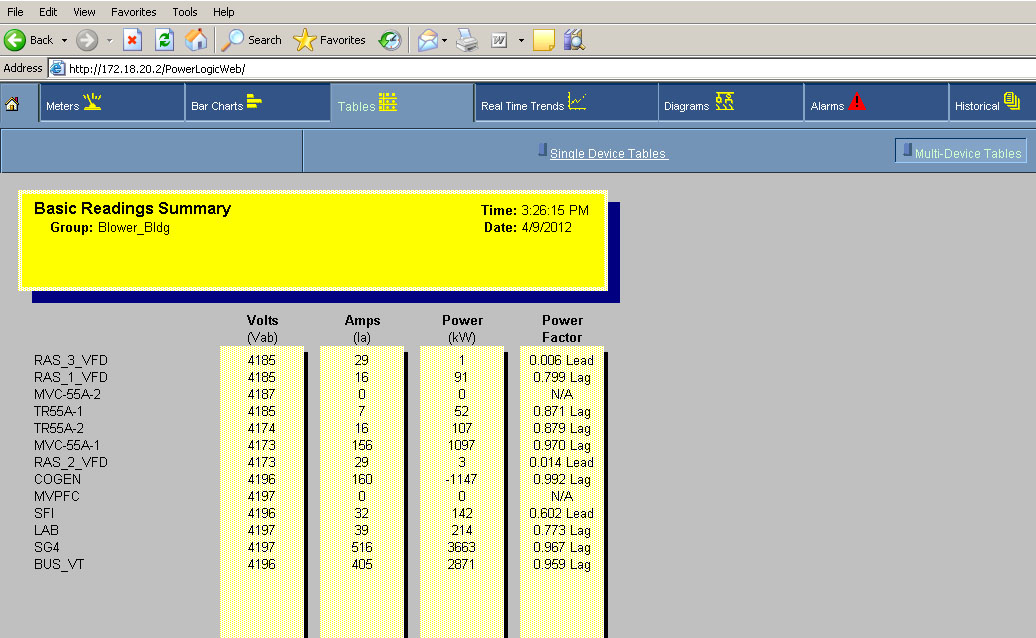The image size is (1036, 638).
Task: Select the MVPFC device row label
Action: pyautogui.click(x=57, y=497)
